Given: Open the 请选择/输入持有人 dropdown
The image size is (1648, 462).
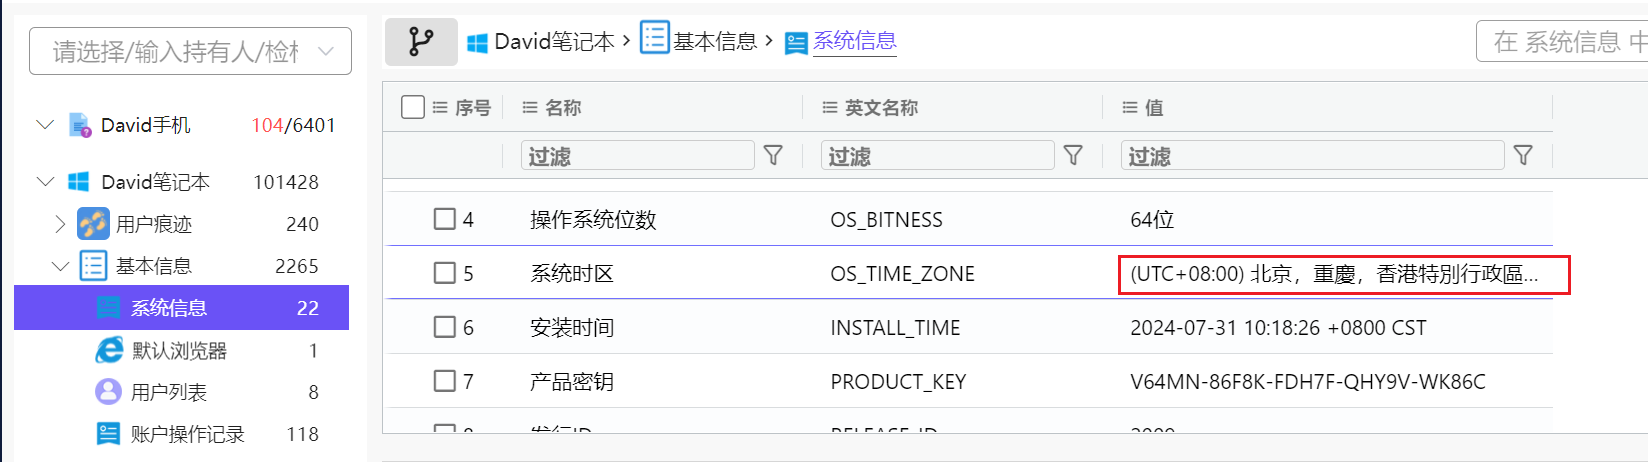Looking at the screenshot, I should pos(190,51).
